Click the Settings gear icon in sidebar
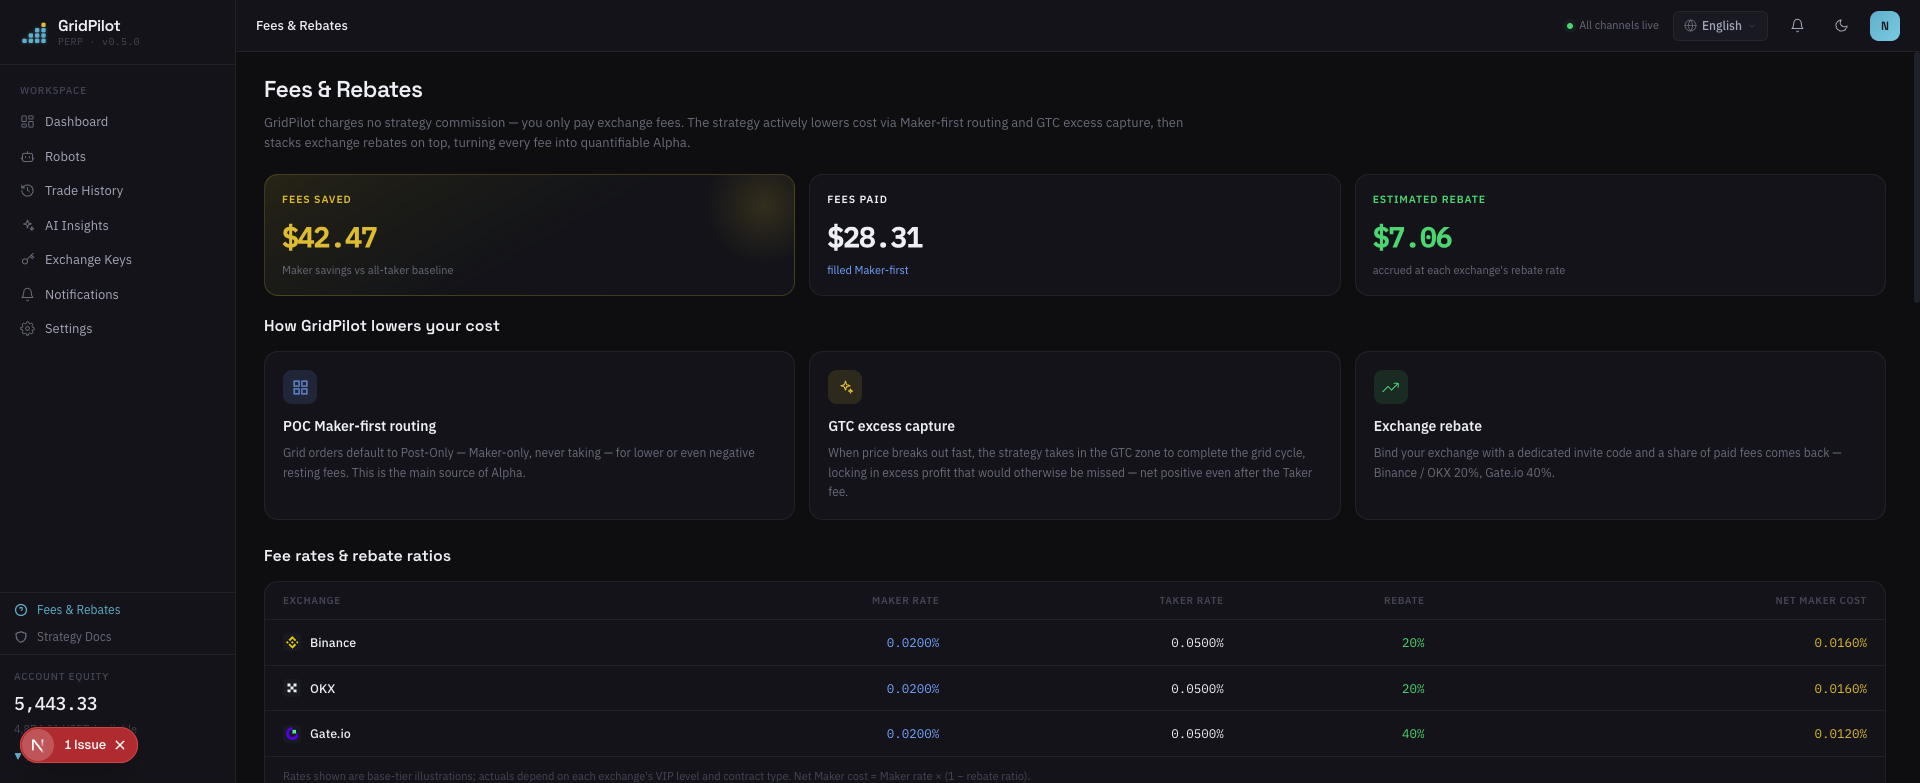 tap(27, 329)
